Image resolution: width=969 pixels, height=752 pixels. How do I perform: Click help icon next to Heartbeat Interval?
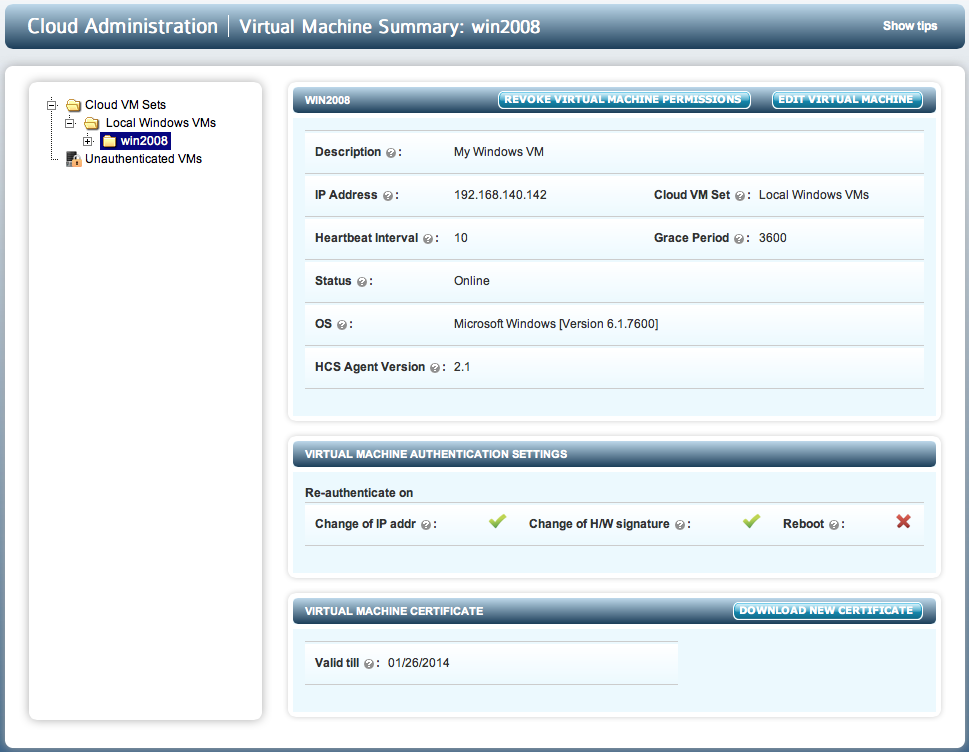click(x=428, y=239)
